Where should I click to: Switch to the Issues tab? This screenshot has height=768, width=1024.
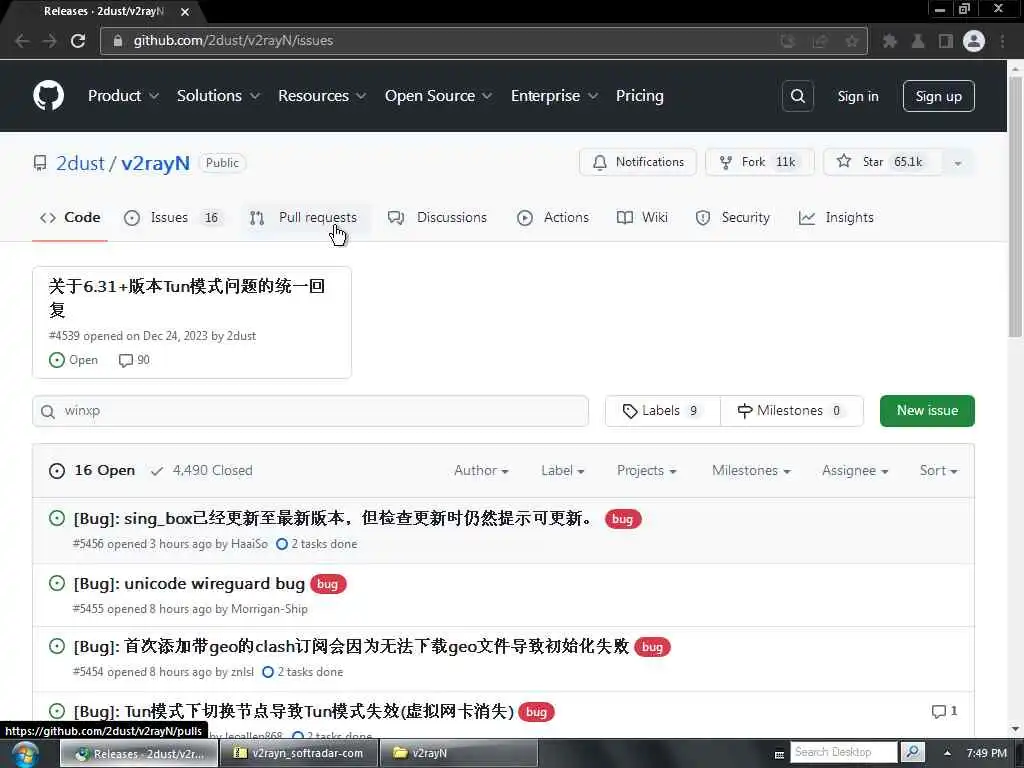(174, 217)
